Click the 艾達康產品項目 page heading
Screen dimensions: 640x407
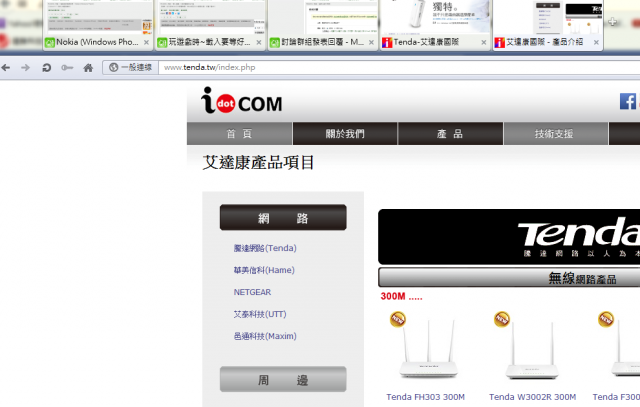(x=258, y=162)
